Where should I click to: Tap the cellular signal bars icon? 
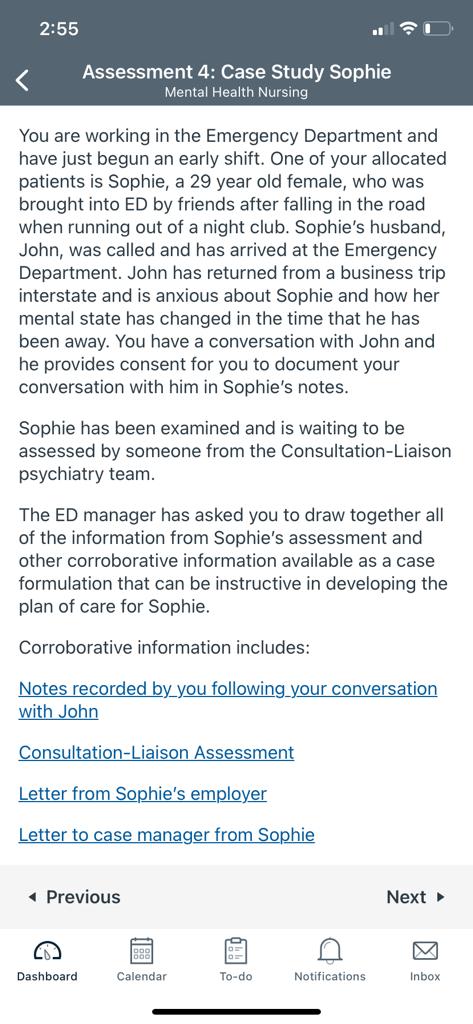coord(382,29)
